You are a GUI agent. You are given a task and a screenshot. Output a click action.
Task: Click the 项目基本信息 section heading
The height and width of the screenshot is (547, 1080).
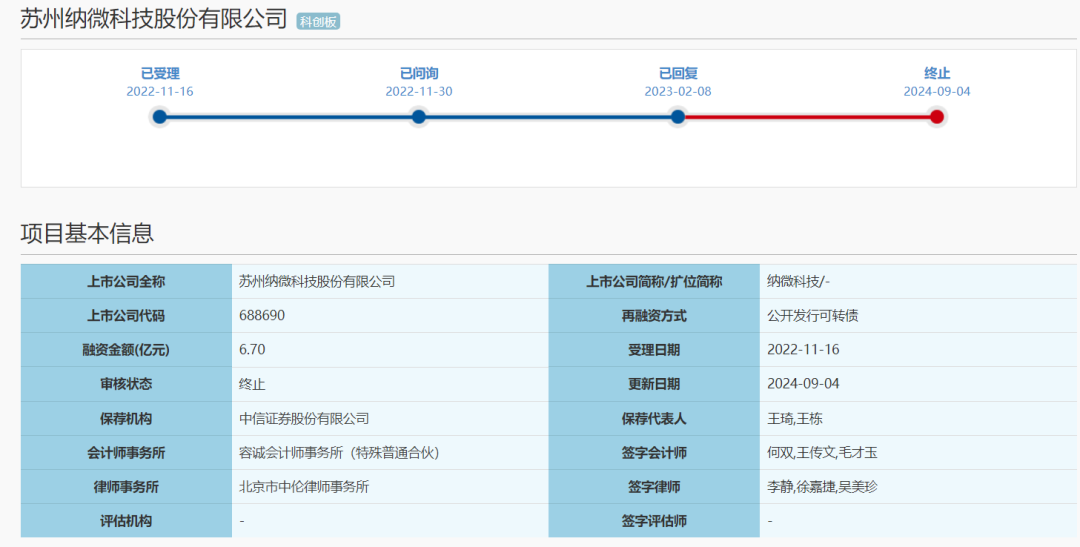pyautogui.click(x=87, y=234)
